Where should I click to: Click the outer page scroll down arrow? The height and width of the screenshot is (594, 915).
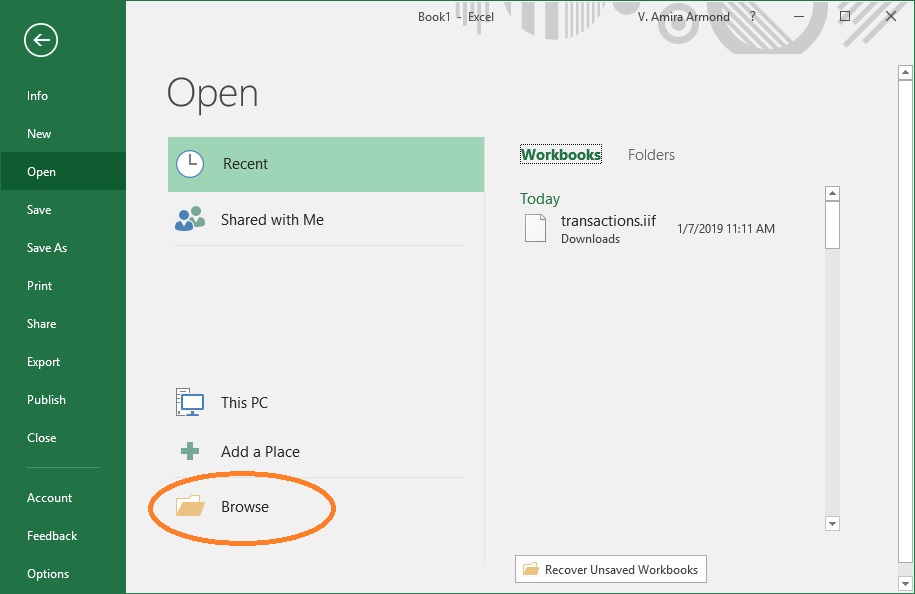tap(905, 583)
